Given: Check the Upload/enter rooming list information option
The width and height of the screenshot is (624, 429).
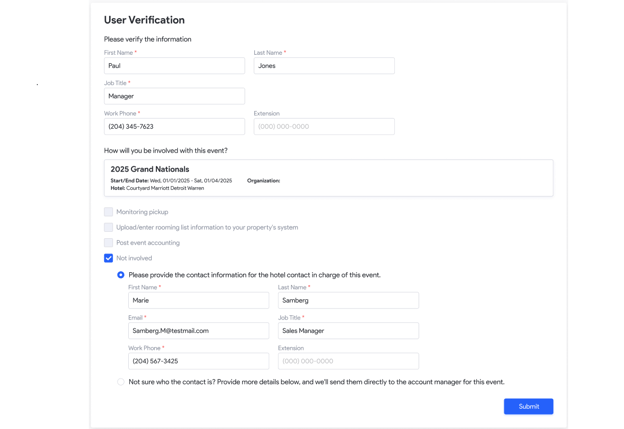Looking at the screenshot, I should coord(108,227).
